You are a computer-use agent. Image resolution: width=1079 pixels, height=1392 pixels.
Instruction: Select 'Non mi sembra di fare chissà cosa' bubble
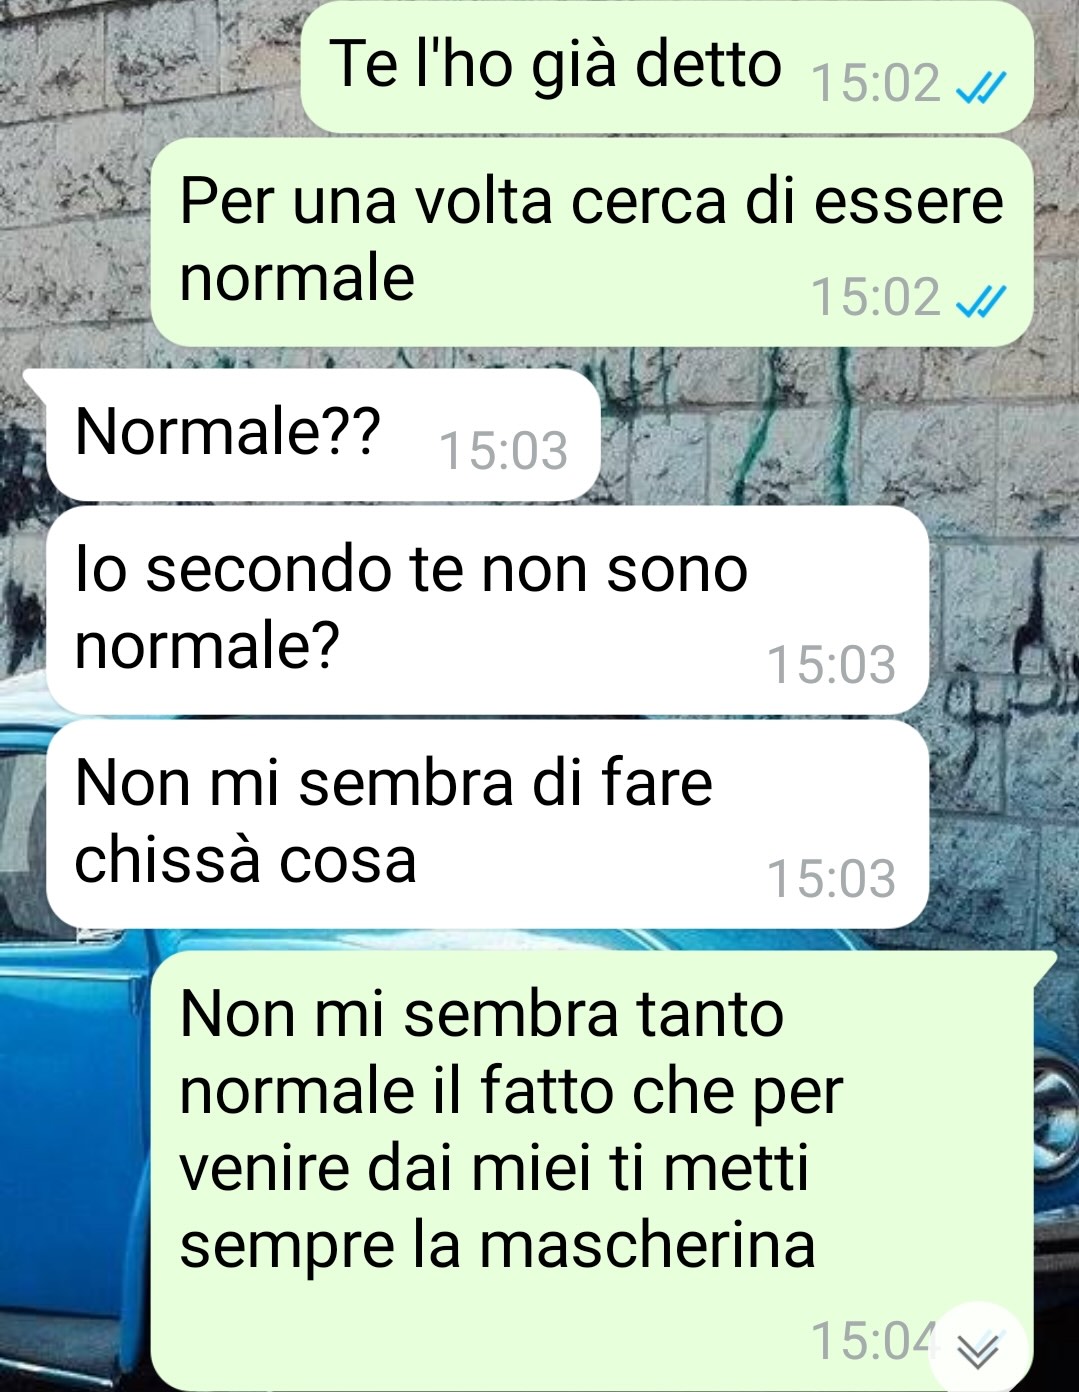point(487,824)
